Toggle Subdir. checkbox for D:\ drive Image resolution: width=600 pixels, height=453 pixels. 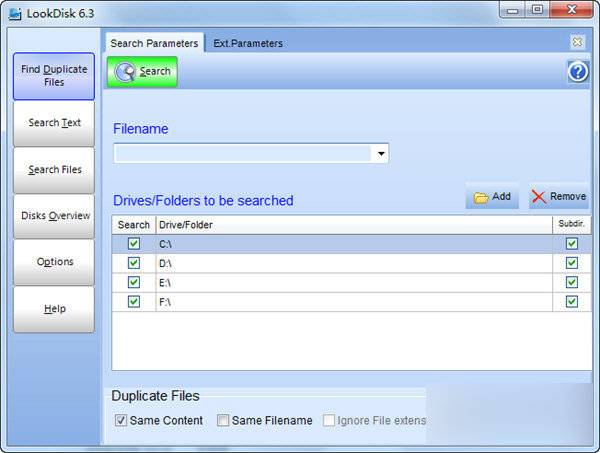pyautogui.click(x=572, y=263)
